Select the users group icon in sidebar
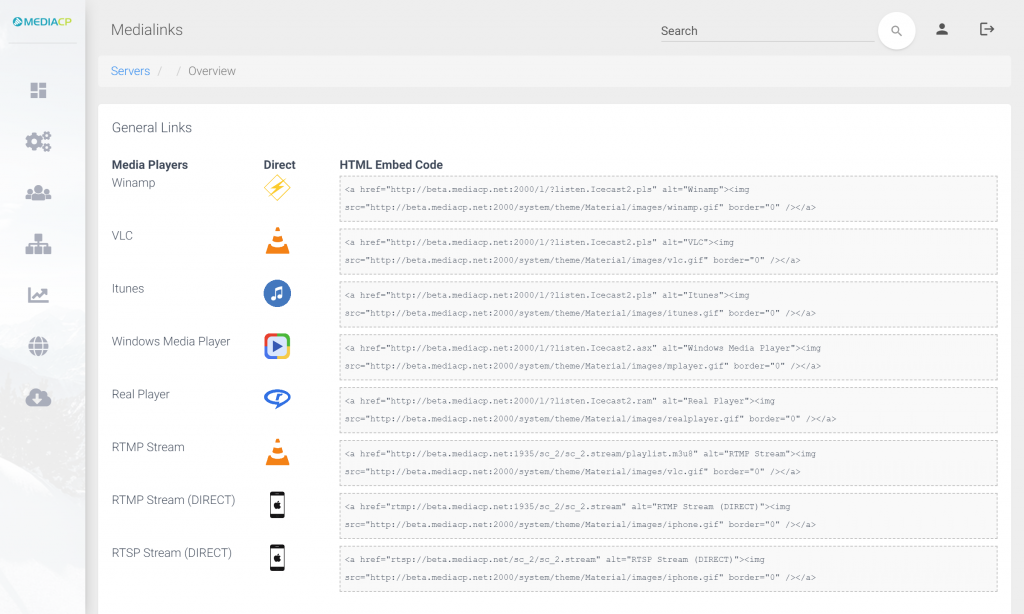Image resolution: width=1024 pixels, height=614 pixels. [x=38, y=193]
